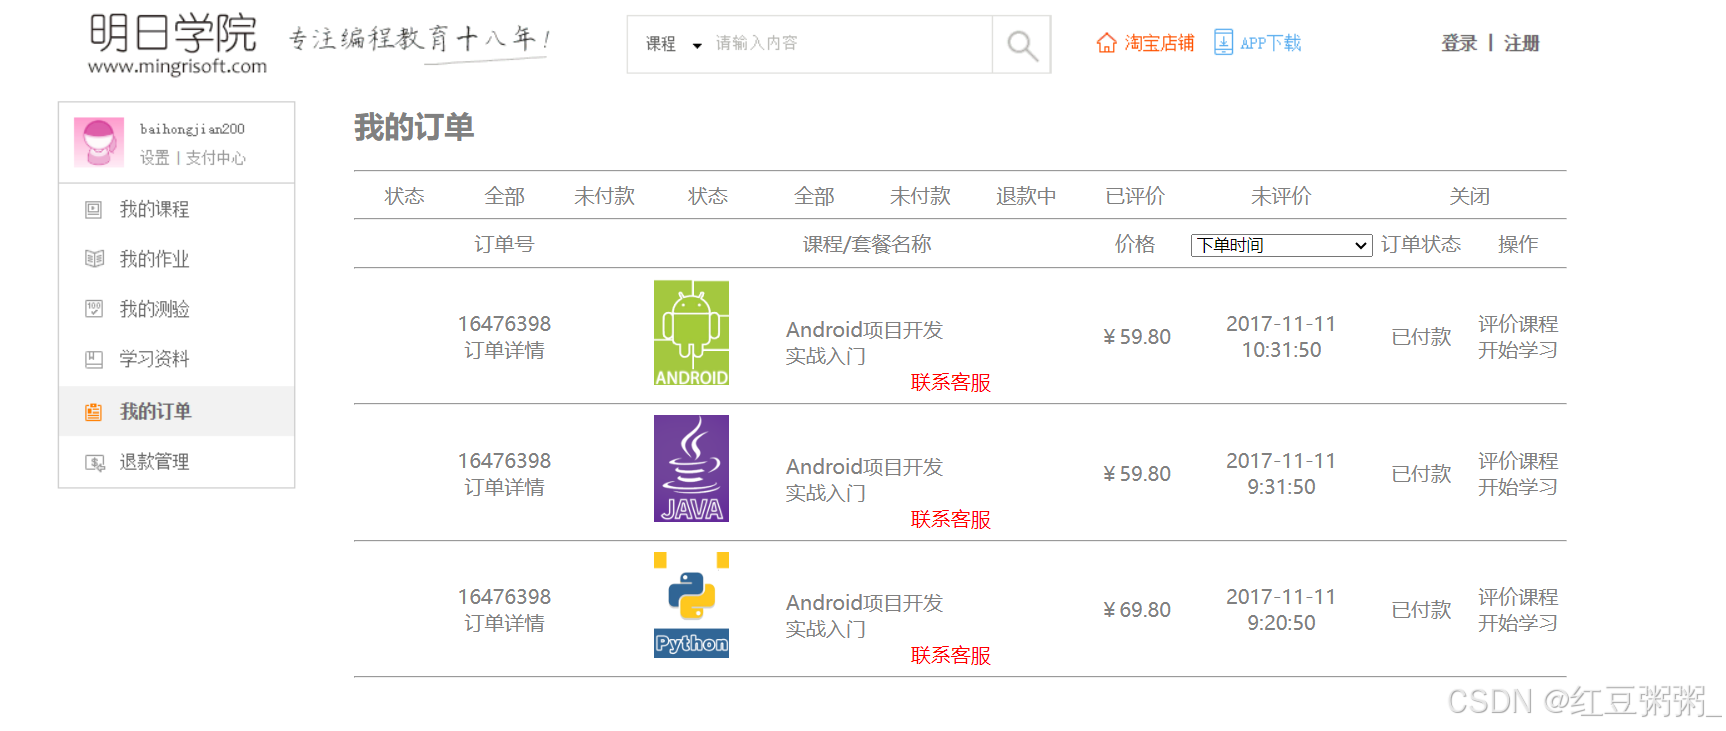Image resolution: width=1726 pixels, height=731 pixels.
Task: Click the search magnifier icon
Action: click(1021, 45)
